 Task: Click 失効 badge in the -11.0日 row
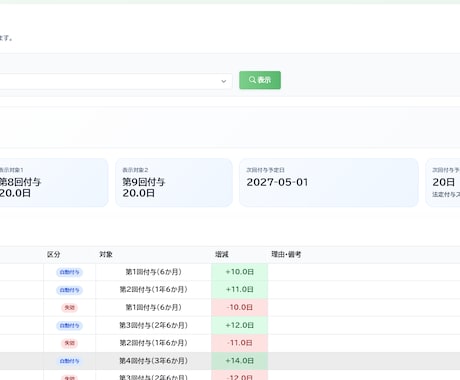(69, 343)
